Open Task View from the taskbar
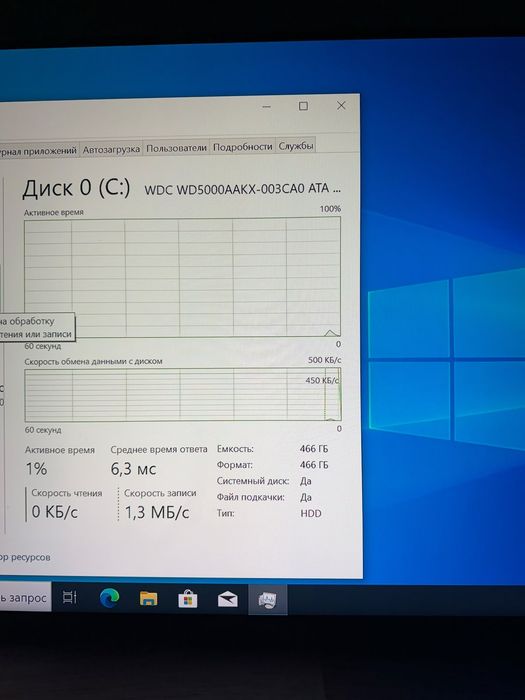 (x=70, y=597)
